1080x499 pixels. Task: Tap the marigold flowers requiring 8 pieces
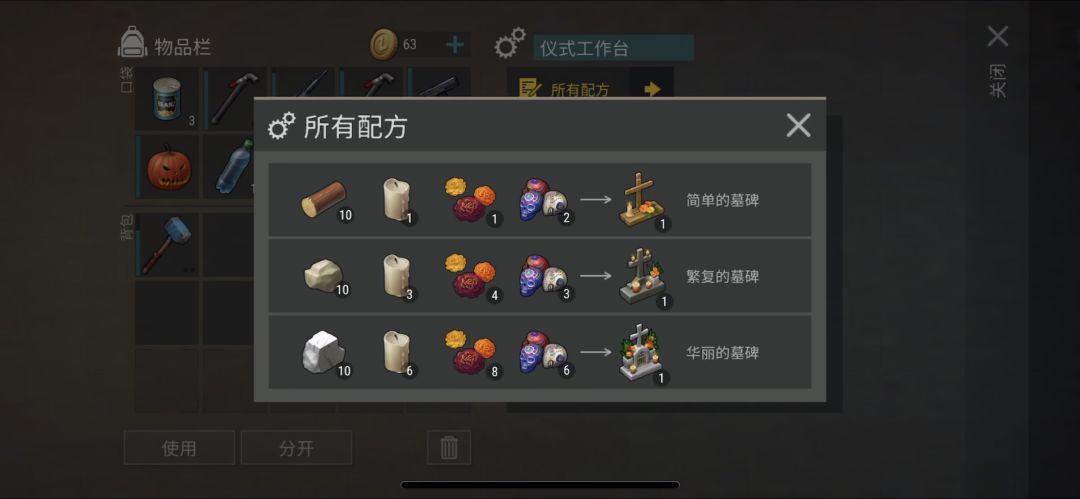pos(470,352)
